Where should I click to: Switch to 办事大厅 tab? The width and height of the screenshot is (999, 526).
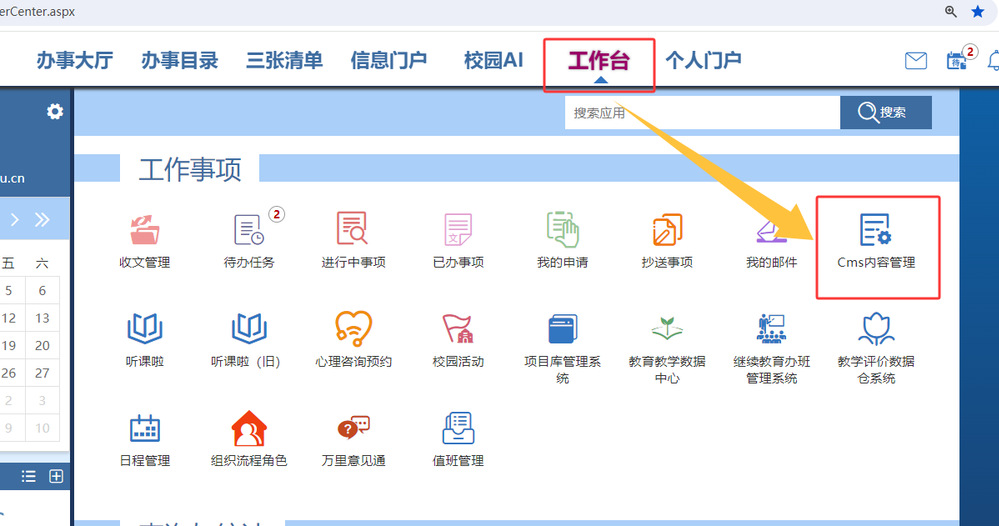coord(74,60)
